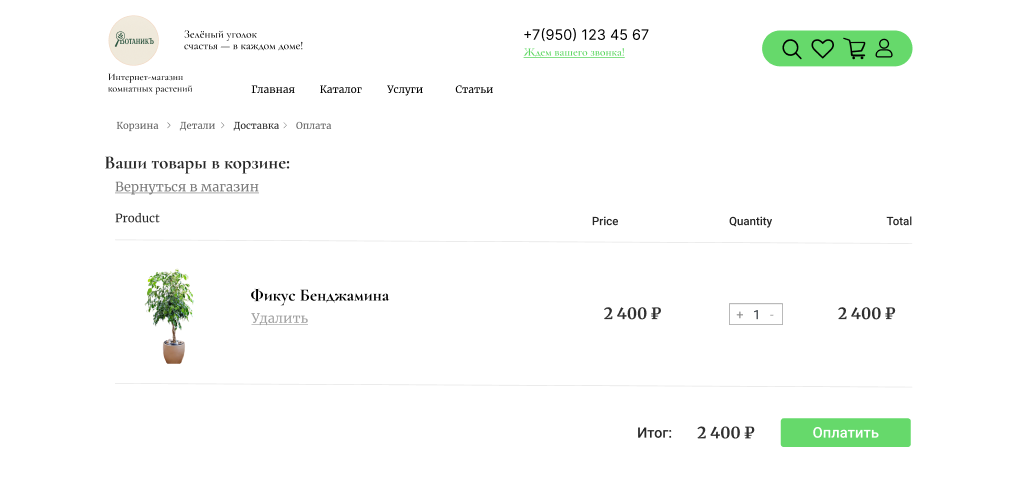Screen dimensions: 1025x488
Task: Click the Price column header
Action: pyautogui.click(x=605, y=221)
